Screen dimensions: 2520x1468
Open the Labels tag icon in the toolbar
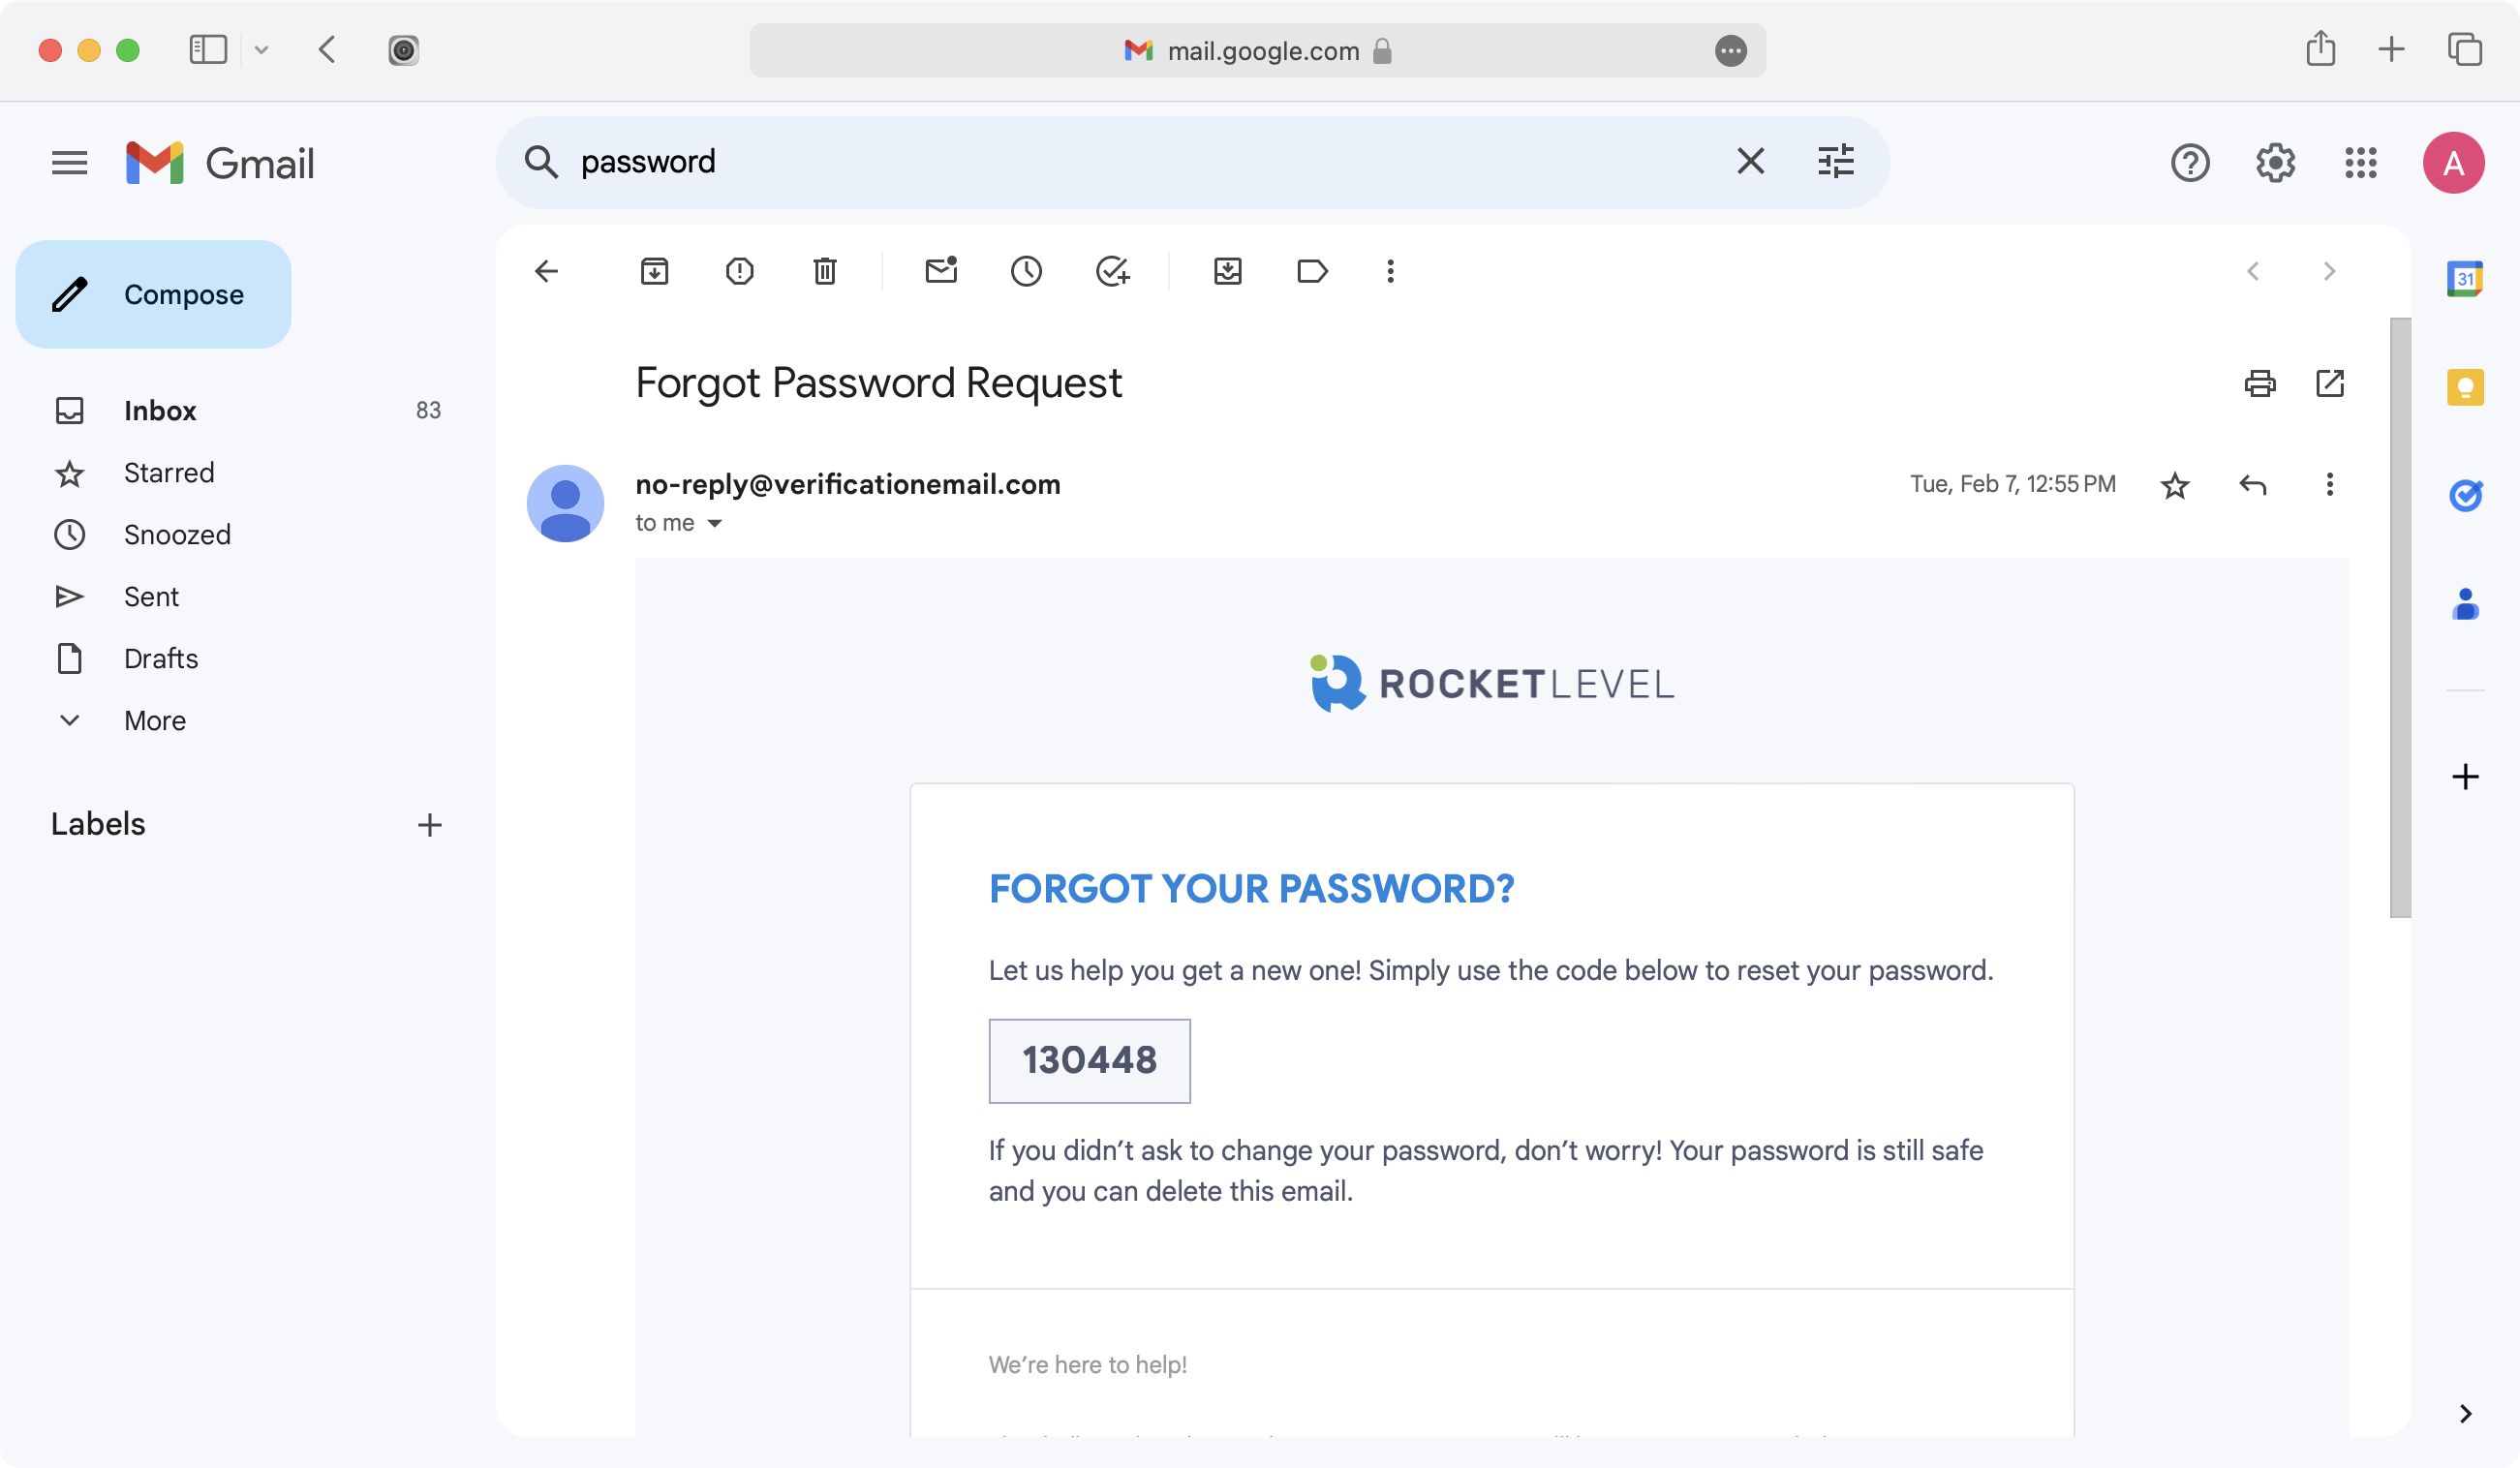(1312, 271)
